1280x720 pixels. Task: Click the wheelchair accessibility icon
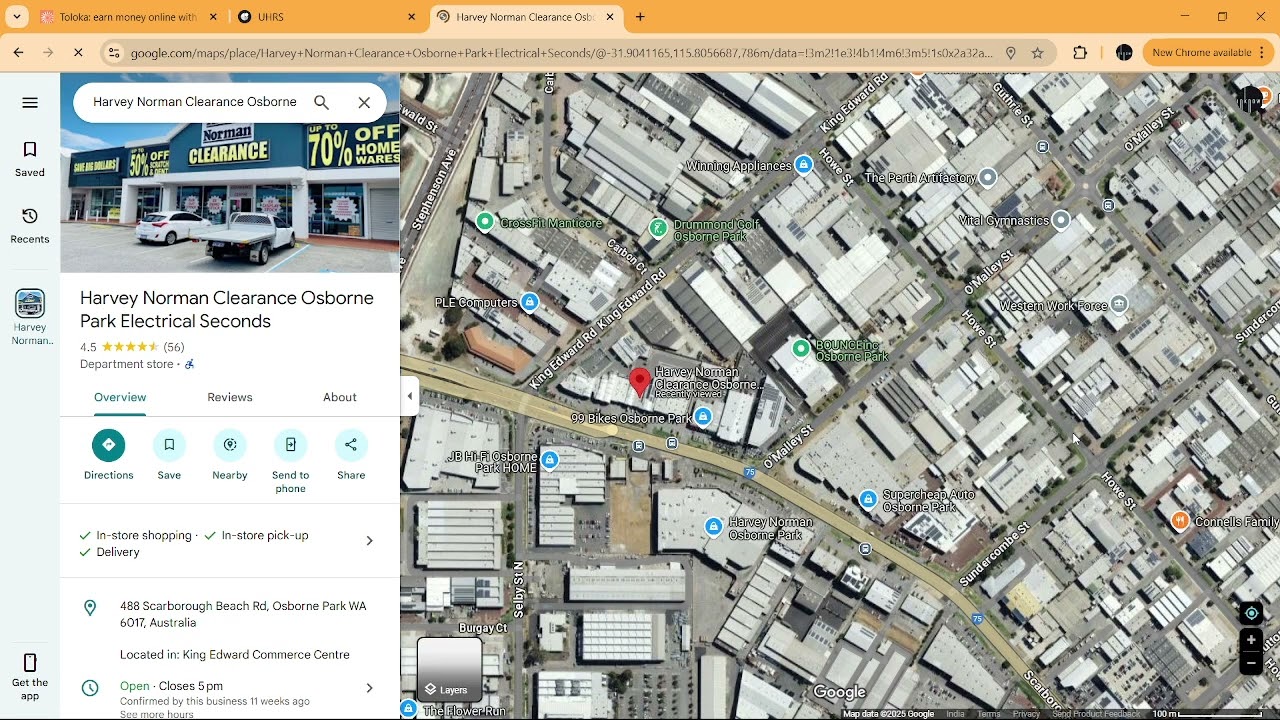tap(189, 365)
